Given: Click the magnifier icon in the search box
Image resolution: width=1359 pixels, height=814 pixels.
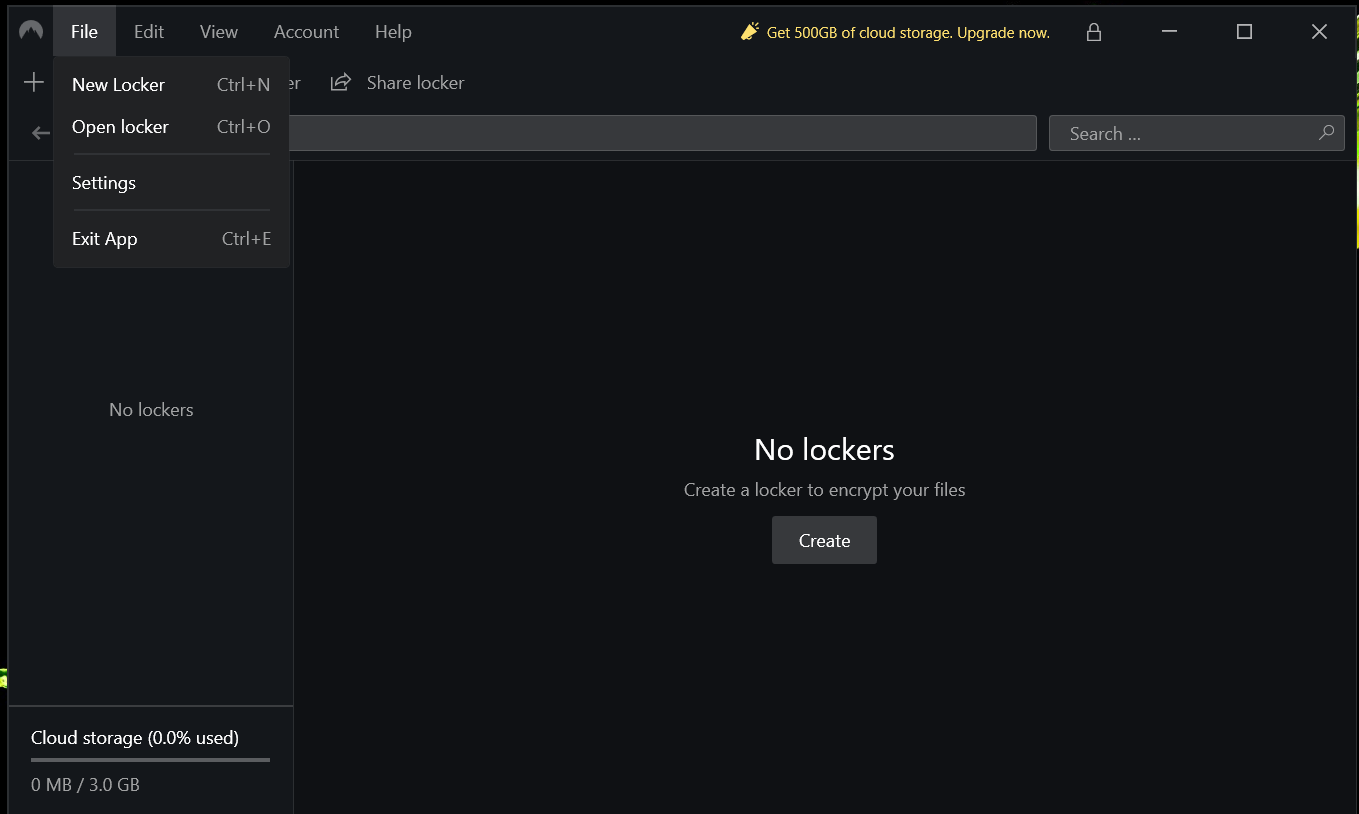Looking at the screenshot, I should 1326,132.
